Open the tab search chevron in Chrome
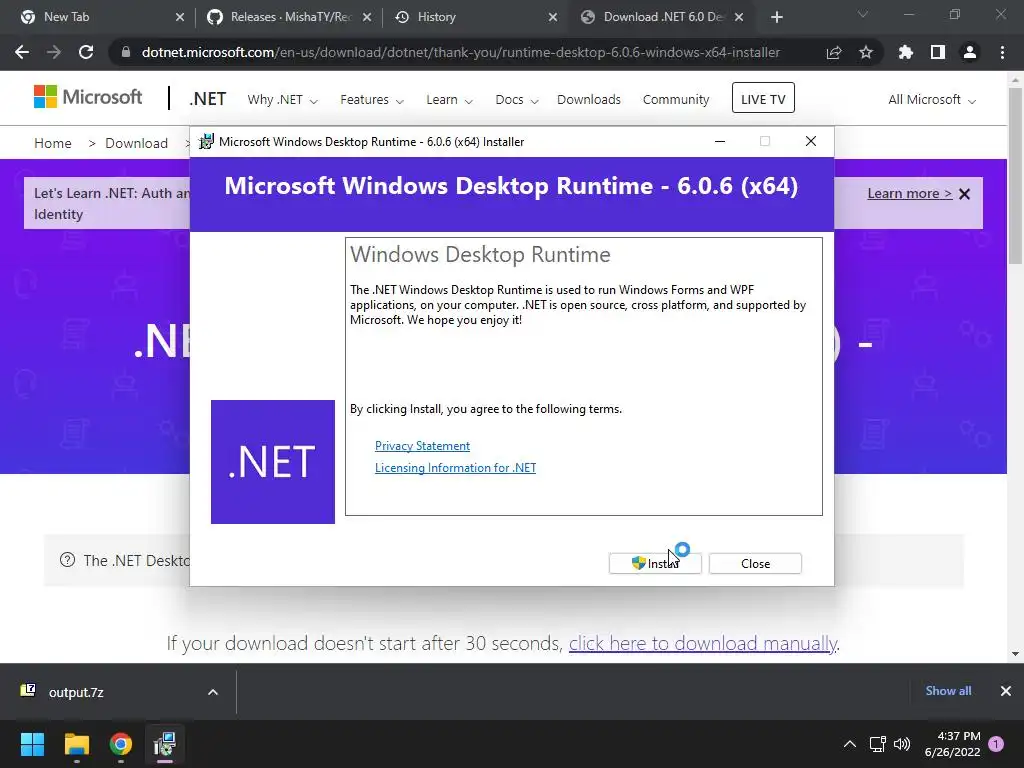This screenshot has width=1024, height=768. pyautogui.click(x=863, y=14)
